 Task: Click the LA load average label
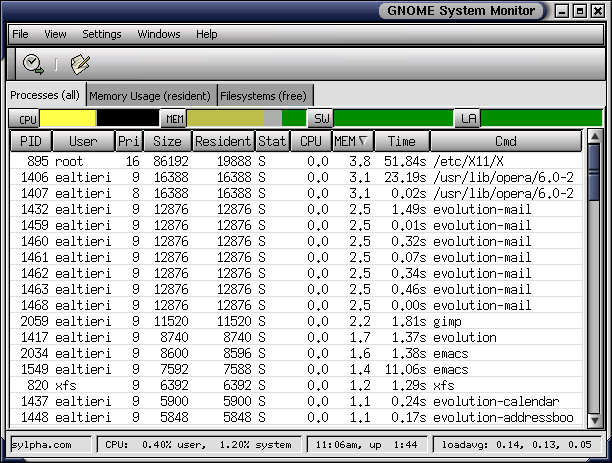tap(467, 119)
